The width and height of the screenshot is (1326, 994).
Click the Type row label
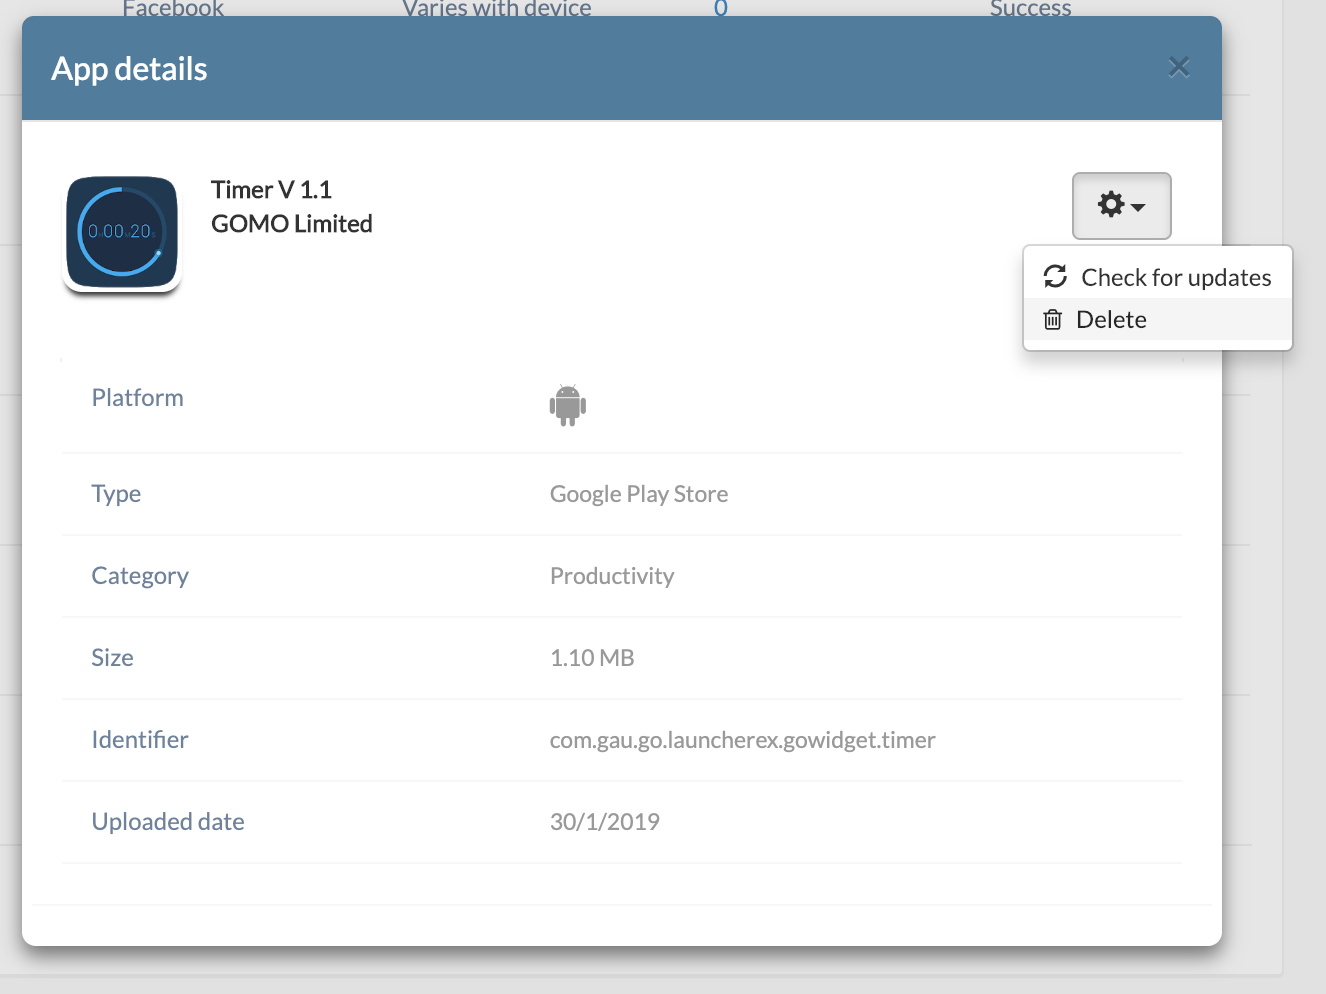(x=116, y=494)
